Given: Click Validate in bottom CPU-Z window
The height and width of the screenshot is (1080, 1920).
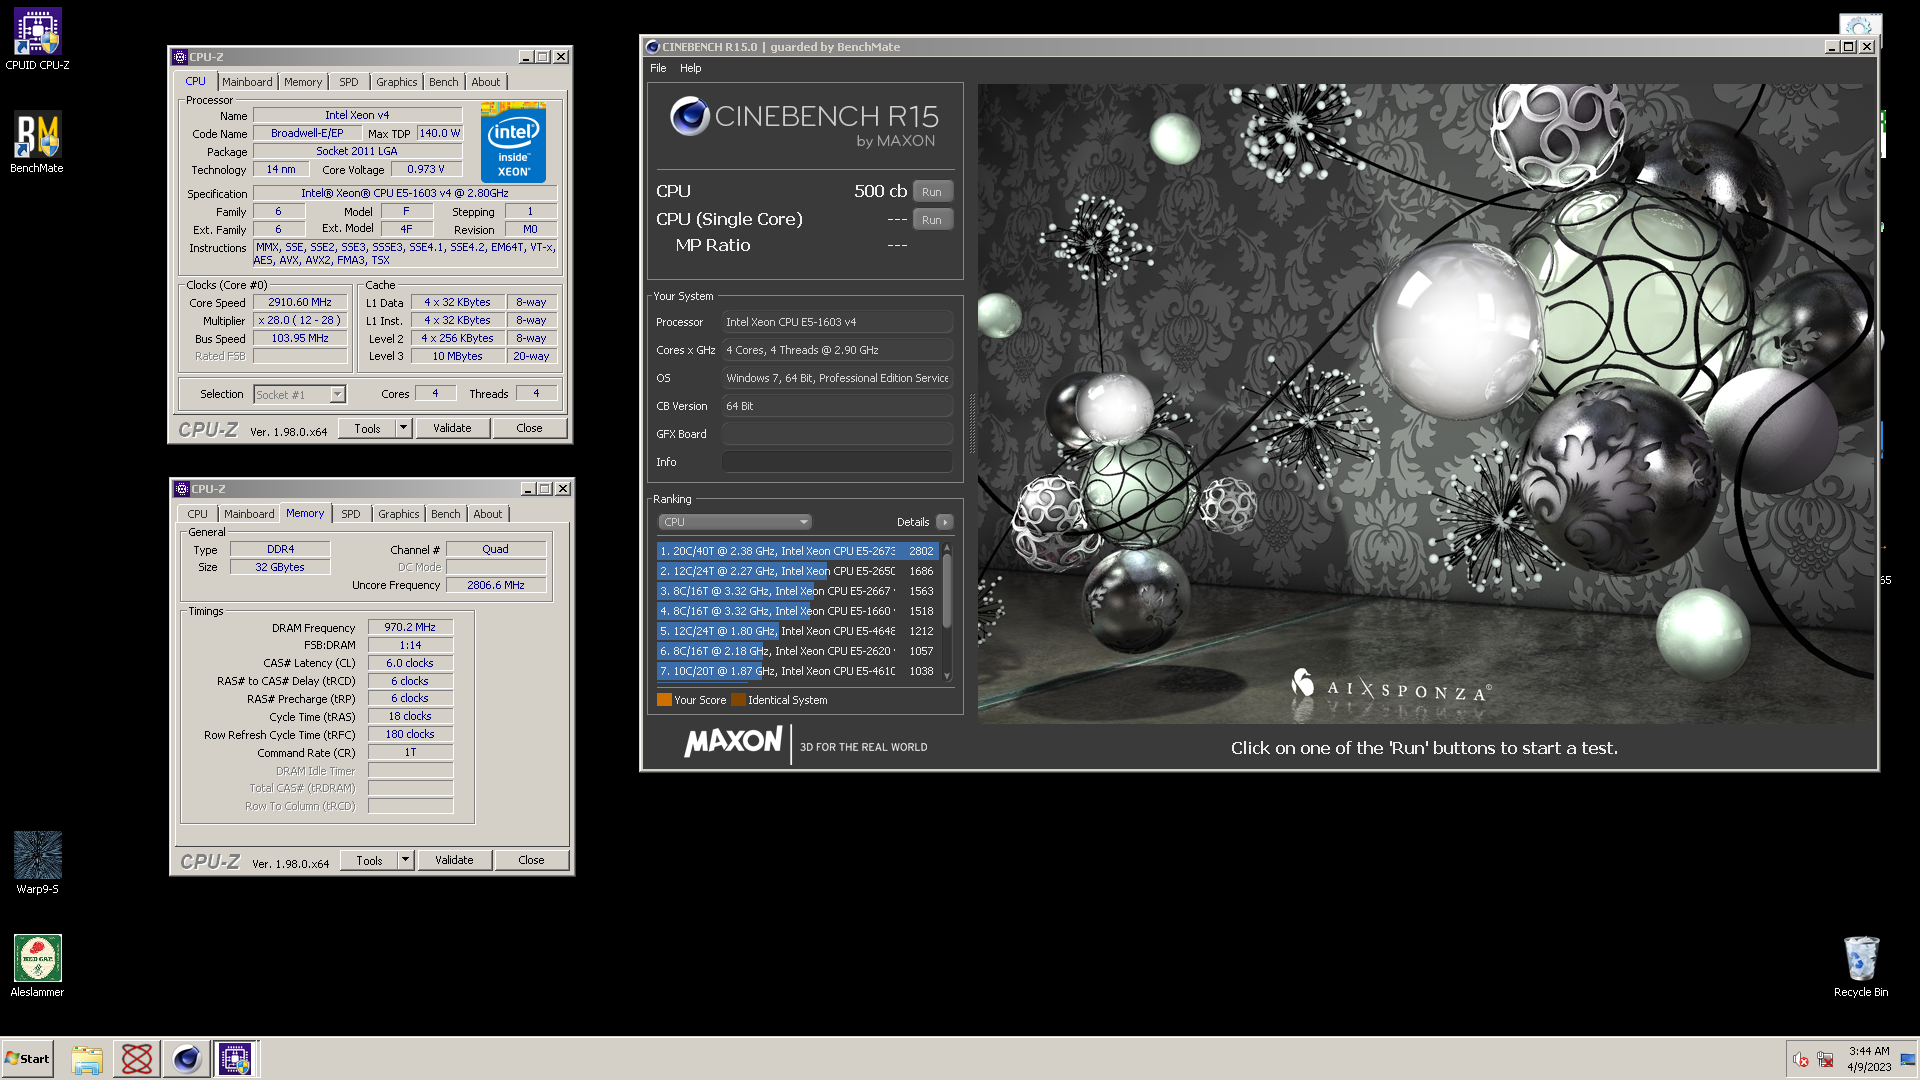Looking at the screenshot, I should pos(454,860).
